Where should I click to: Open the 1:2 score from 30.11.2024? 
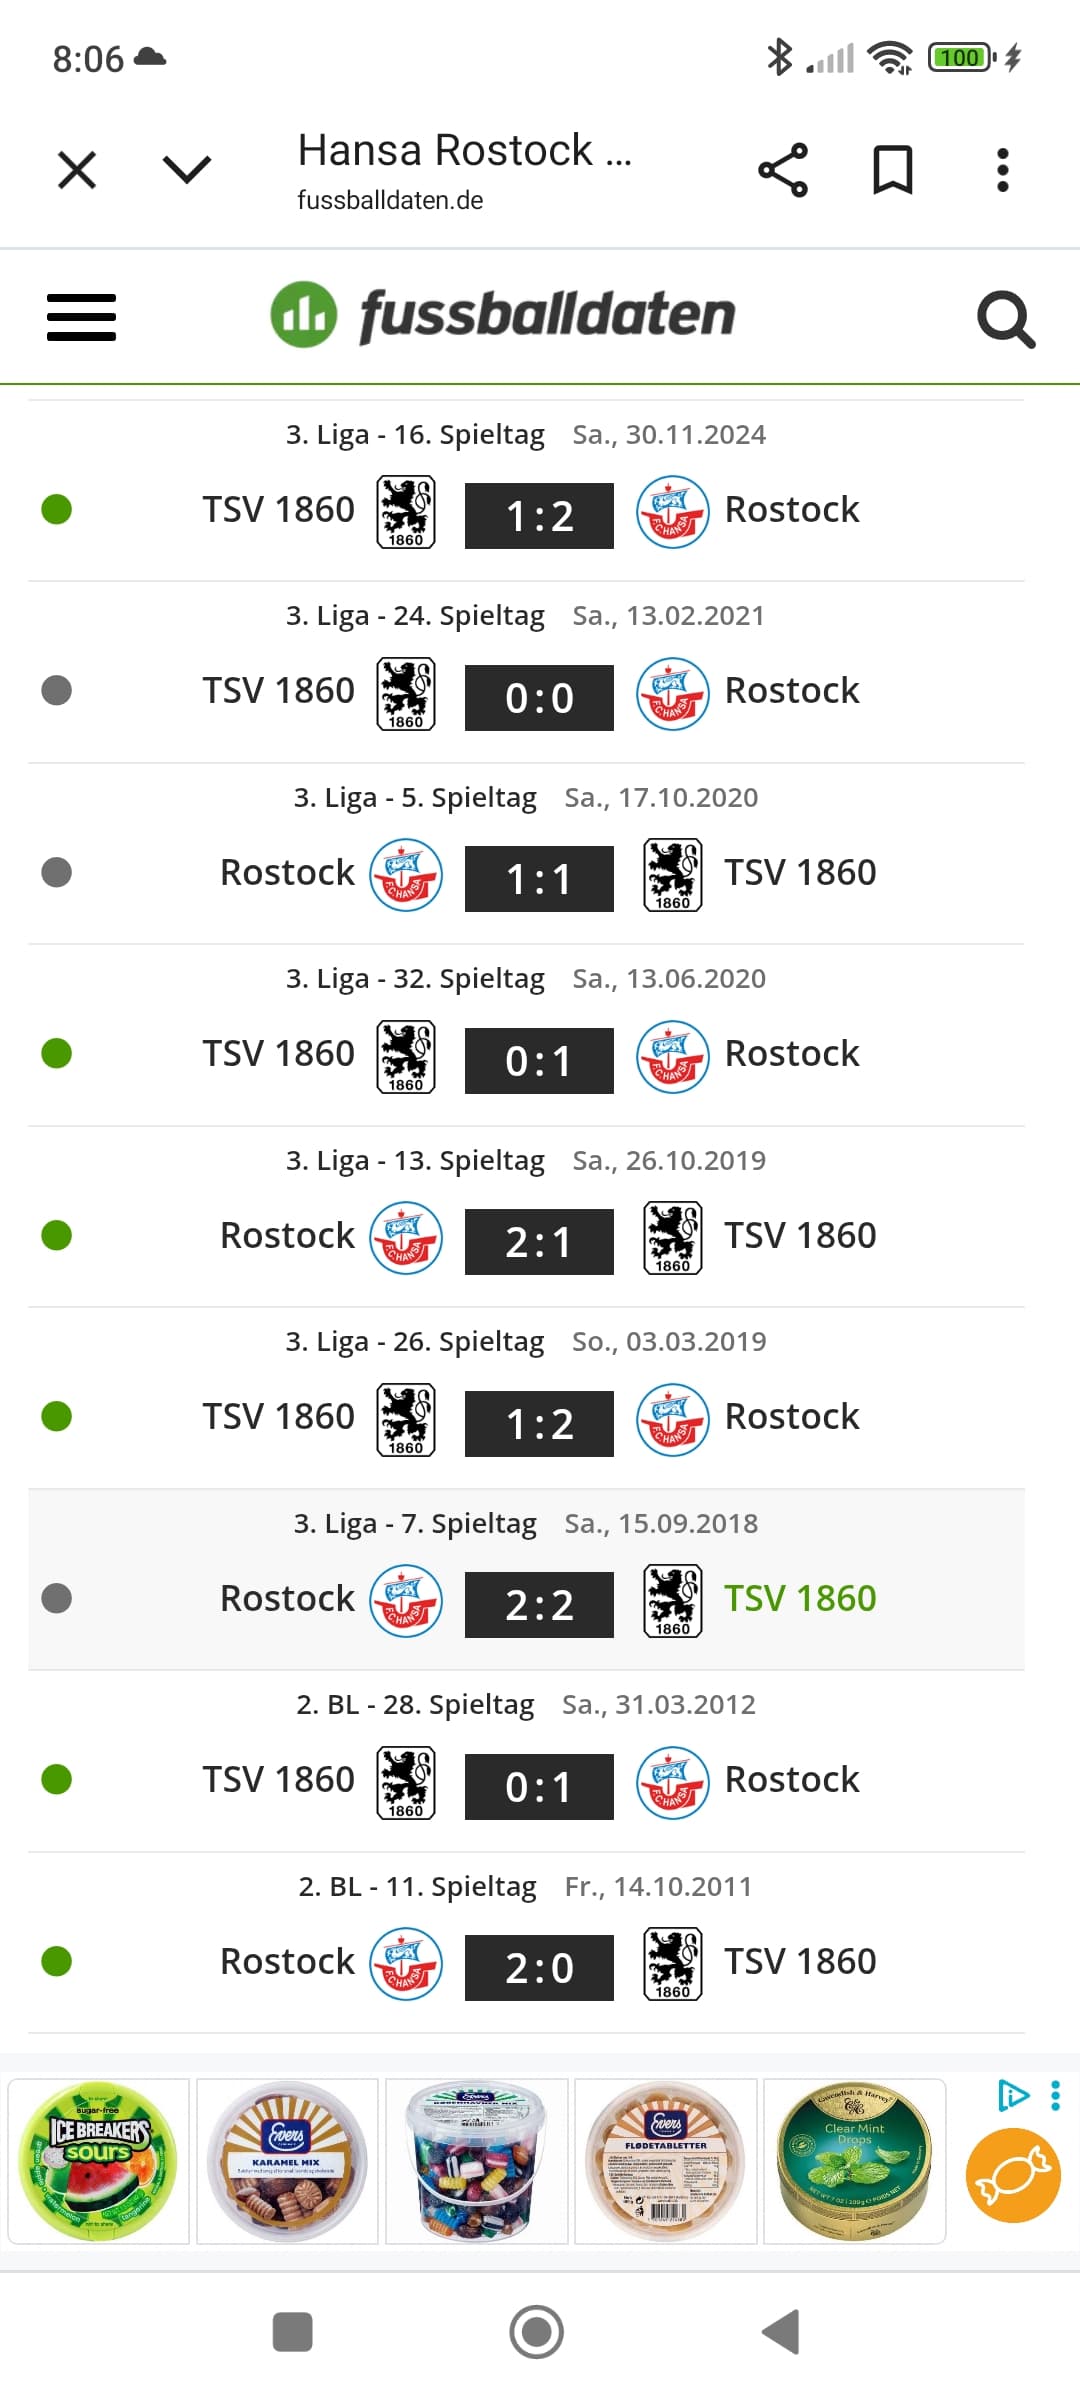[x=539, y=516]
